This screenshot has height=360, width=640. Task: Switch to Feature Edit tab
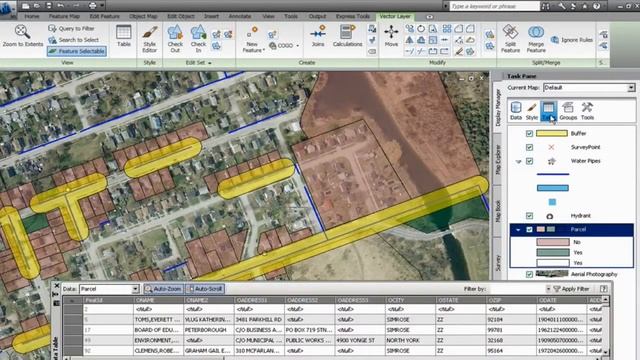point(104,16)
